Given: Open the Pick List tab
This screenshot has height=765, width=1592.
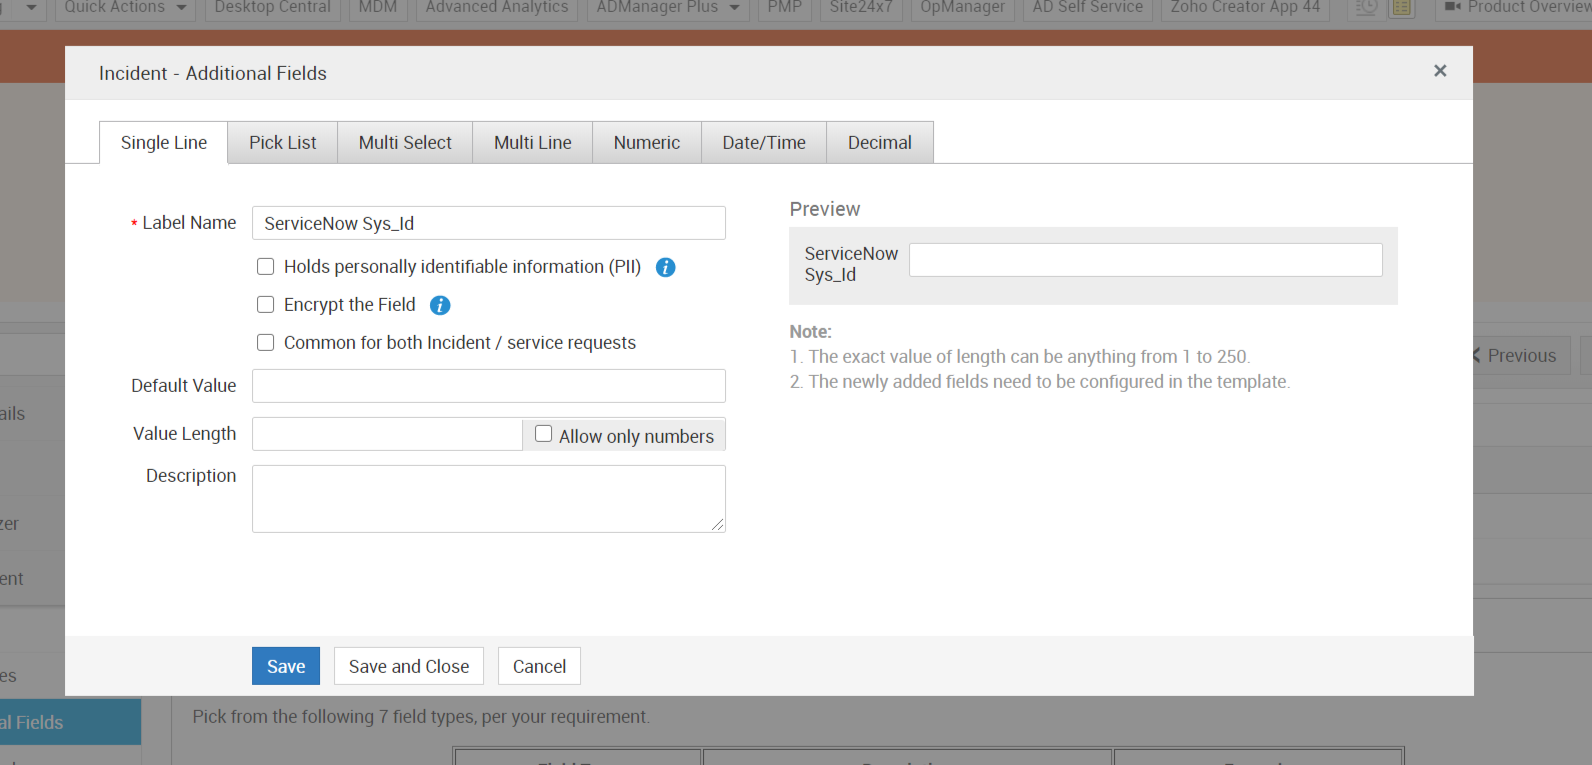Looking at the screenshot, I should 283,142.
